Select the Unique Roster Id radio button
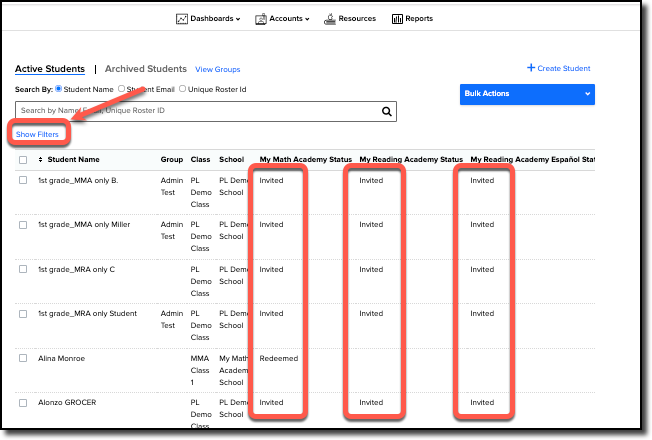This screenshot has width=652, height=440. pos(183,89)
